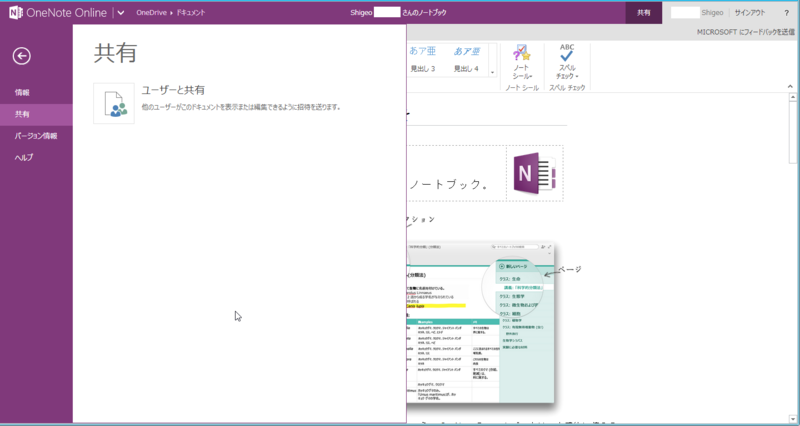
Task: Click the notebook screenshot image on page
Action: tap(481, 323)
